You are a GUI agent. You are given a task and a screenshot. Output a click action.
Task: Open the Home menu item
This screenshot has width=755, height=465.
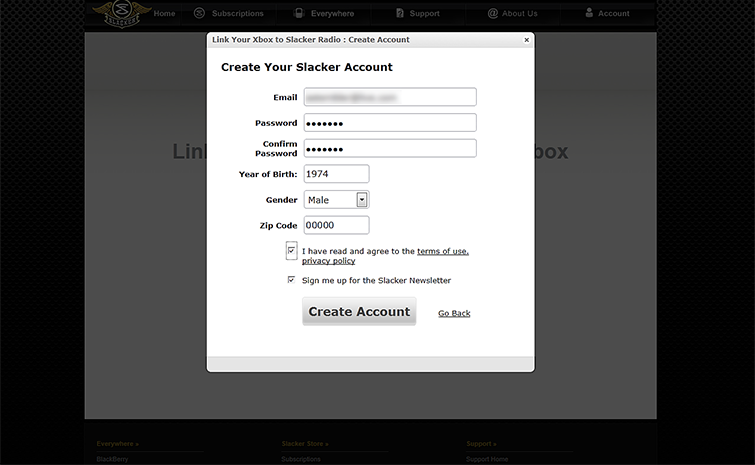tap(165, 14)
